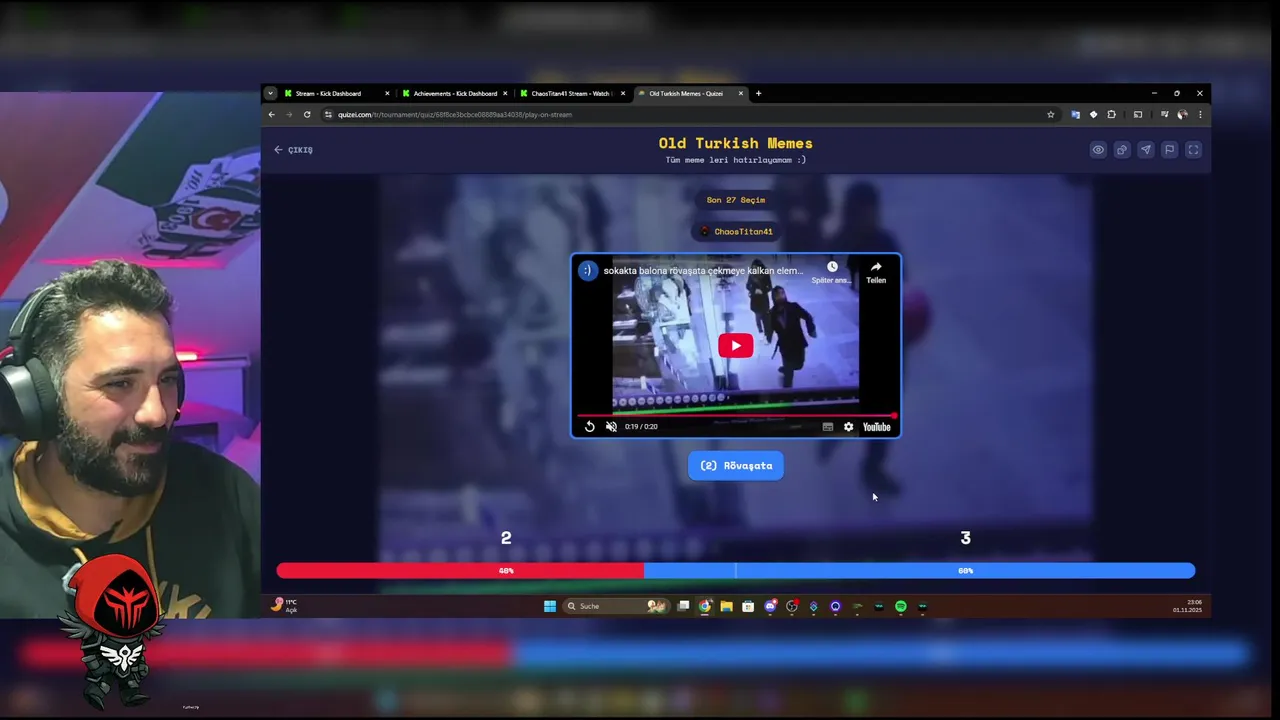Click the paper-plane send icon in quiz header
Image resolution: width=1280 pixels, height=720 pixels.
click(x=1146, y=150)
